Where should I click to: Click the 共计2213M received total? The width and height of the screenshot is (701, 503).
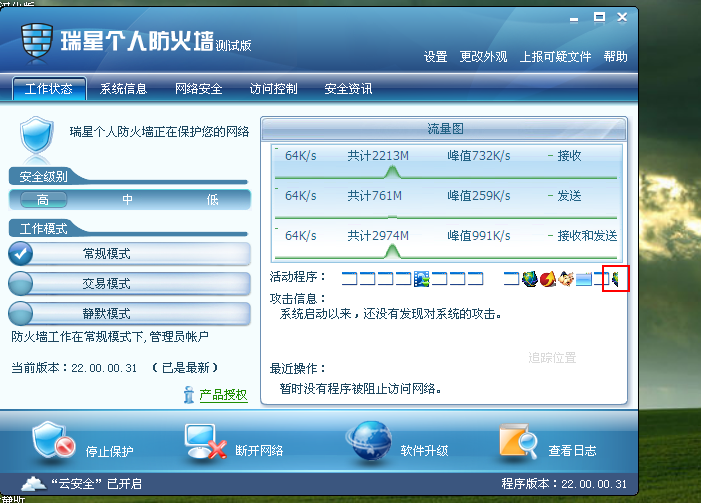tap(378, 156)
